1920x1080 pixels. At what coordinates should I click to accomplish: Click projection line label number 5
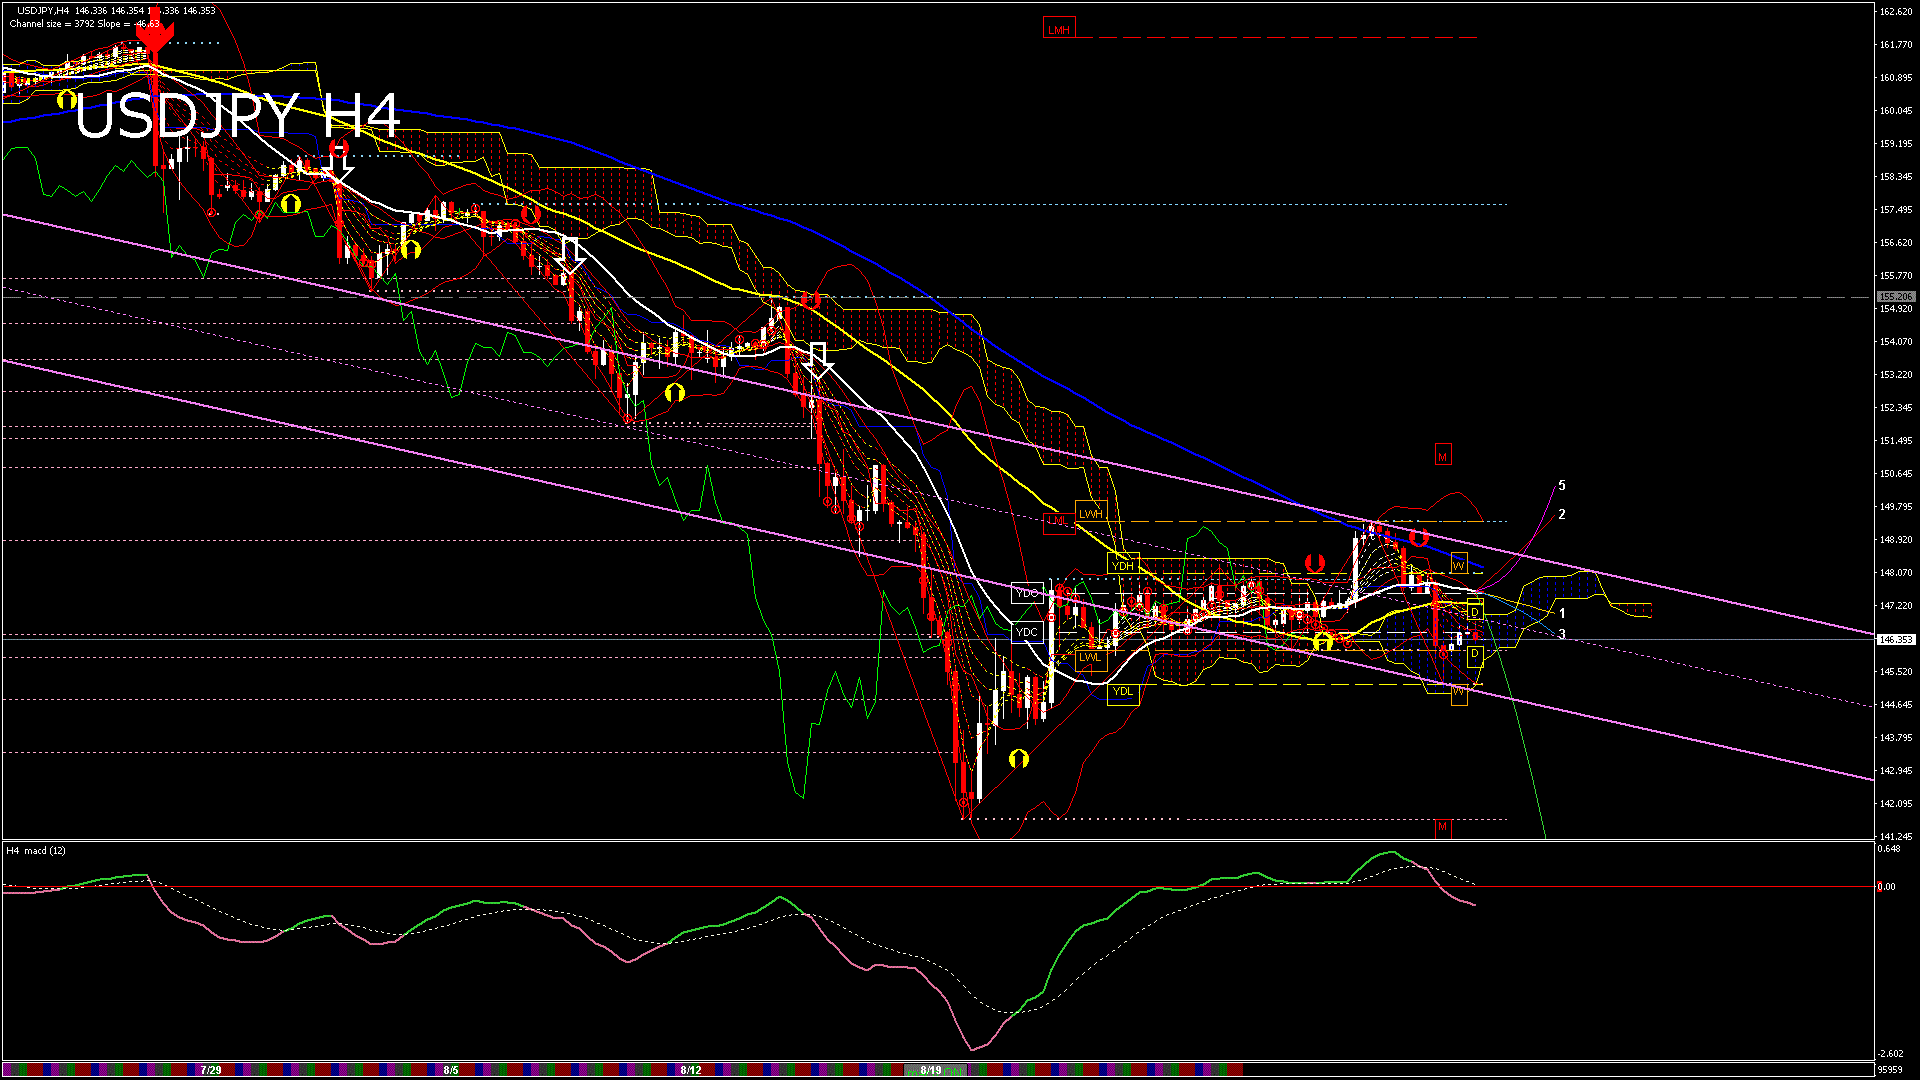1562,486
